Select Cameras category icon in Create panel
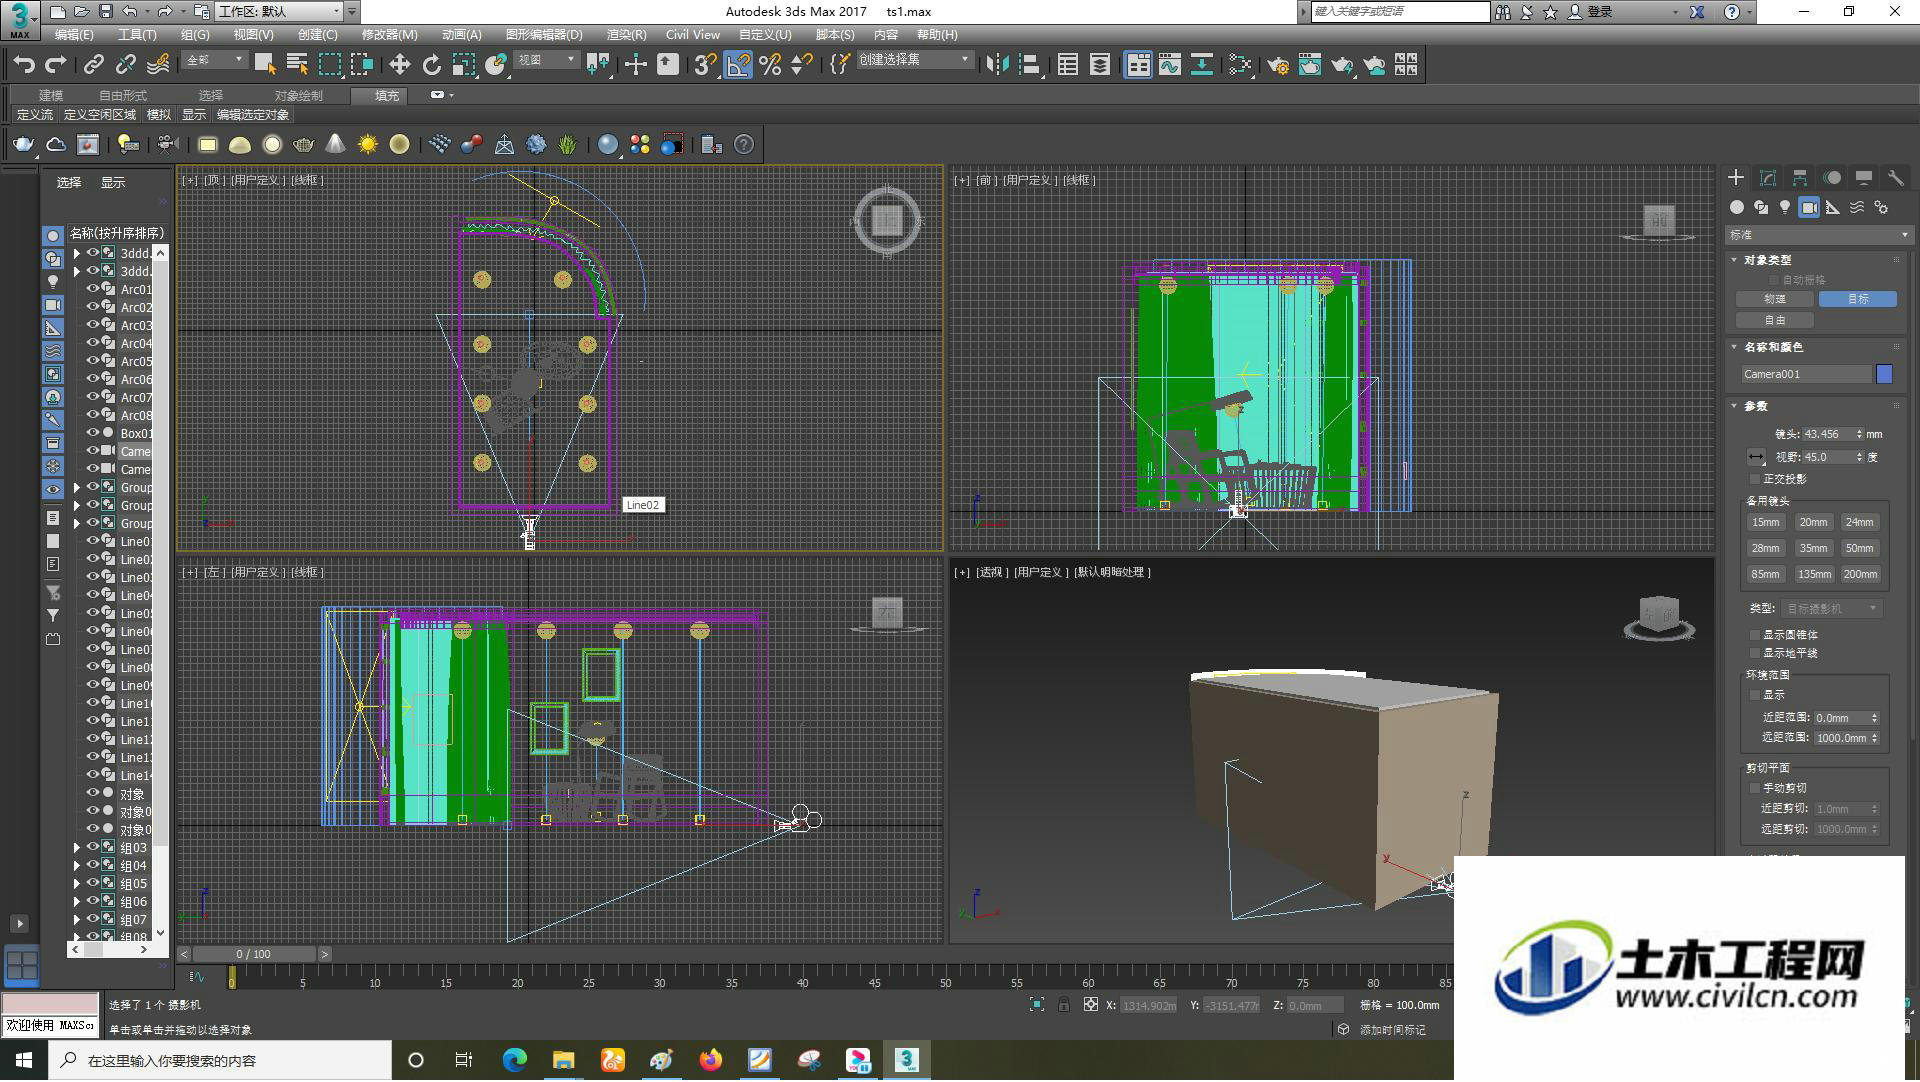 [1809, 207]
